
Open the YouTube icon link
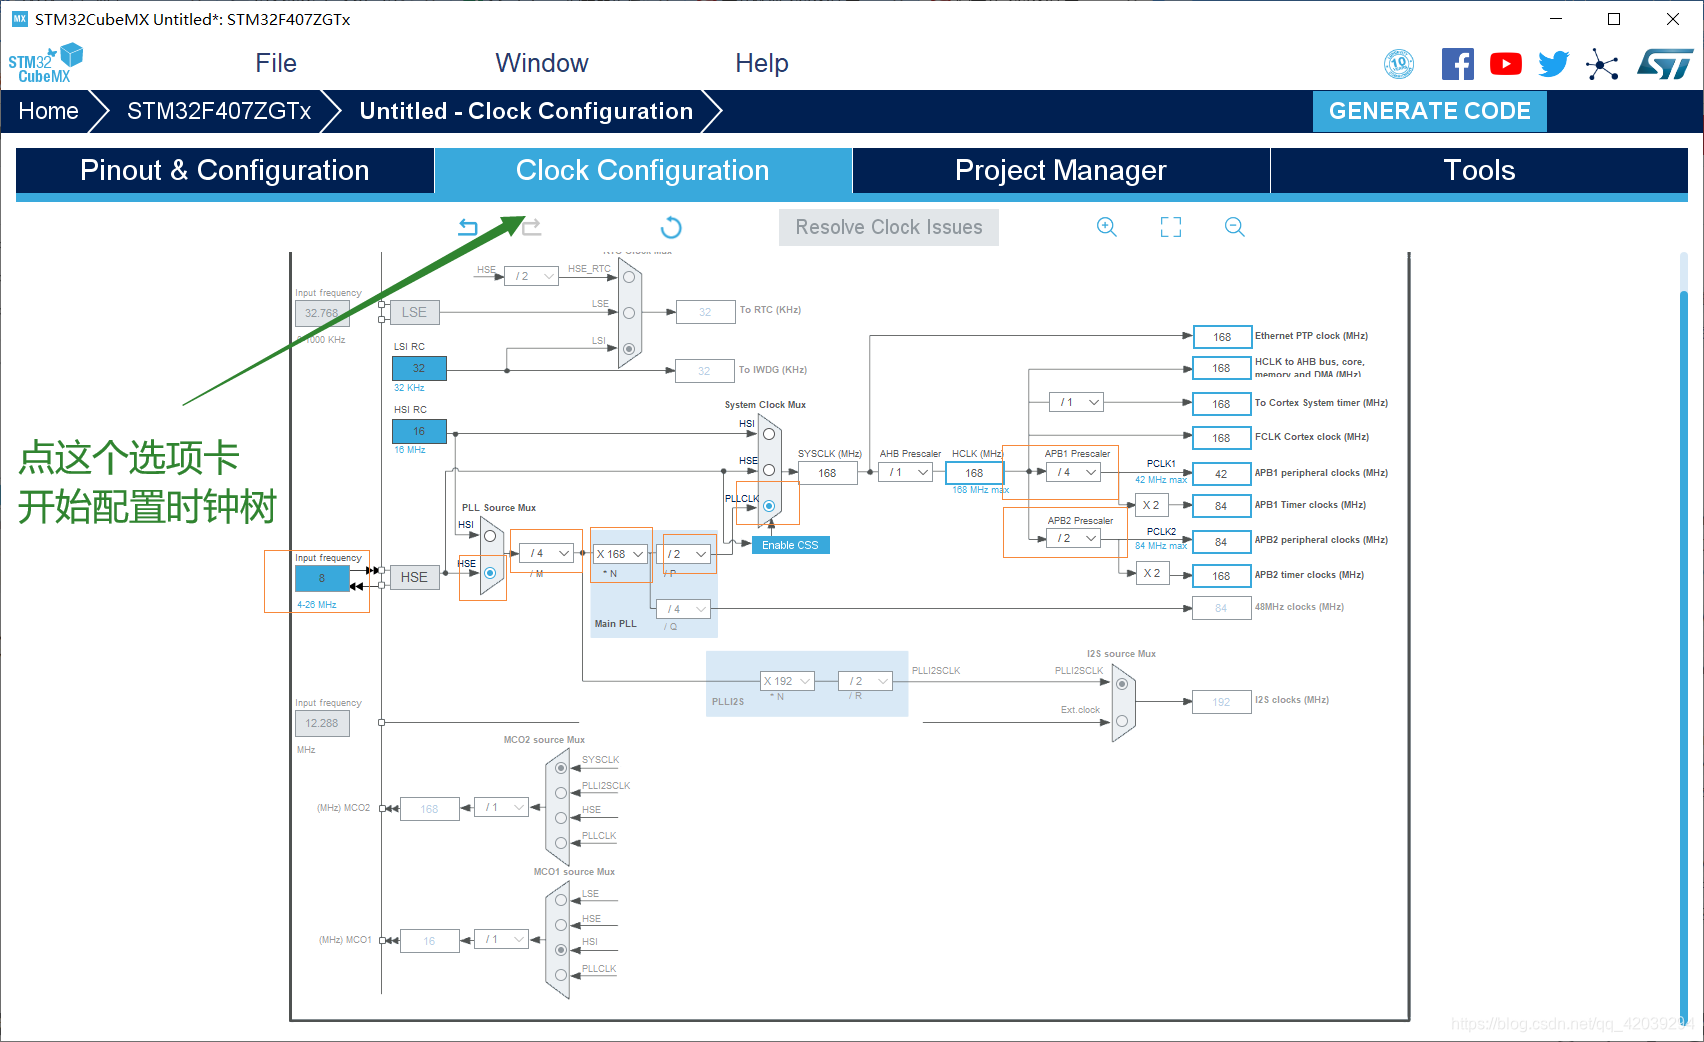(1506, 64)
